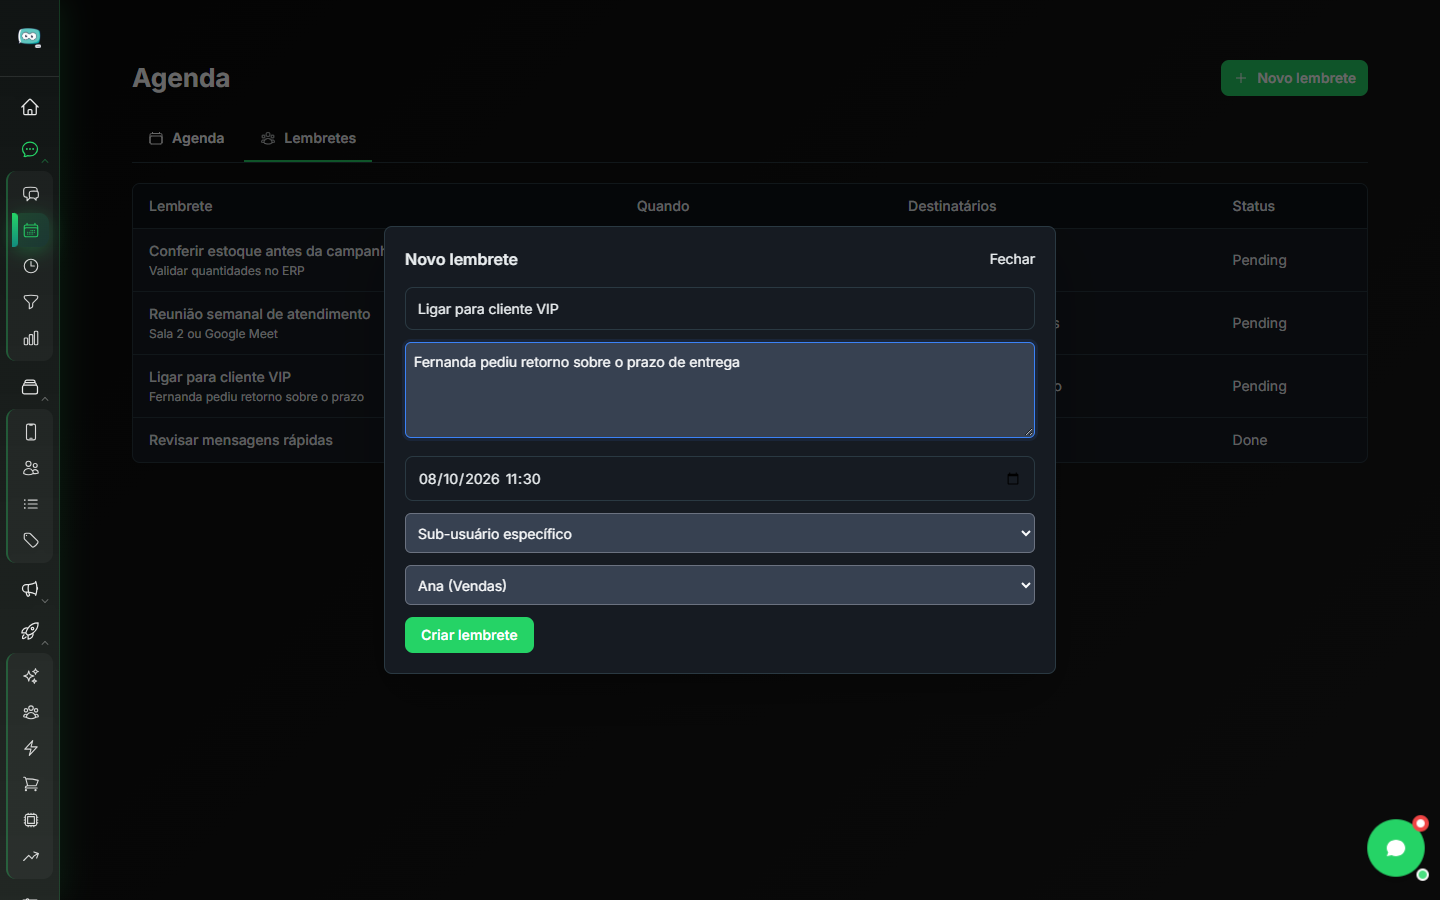This screenshot has height=900, width=1440.
Task: Click the app logo at top left
Action: click(x=30, y=37)
